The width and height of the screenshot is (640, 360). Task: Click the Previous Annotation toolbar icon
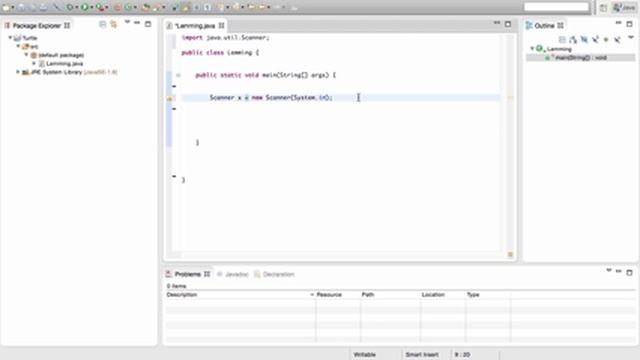pyautogui.click(x=236, y=7)
